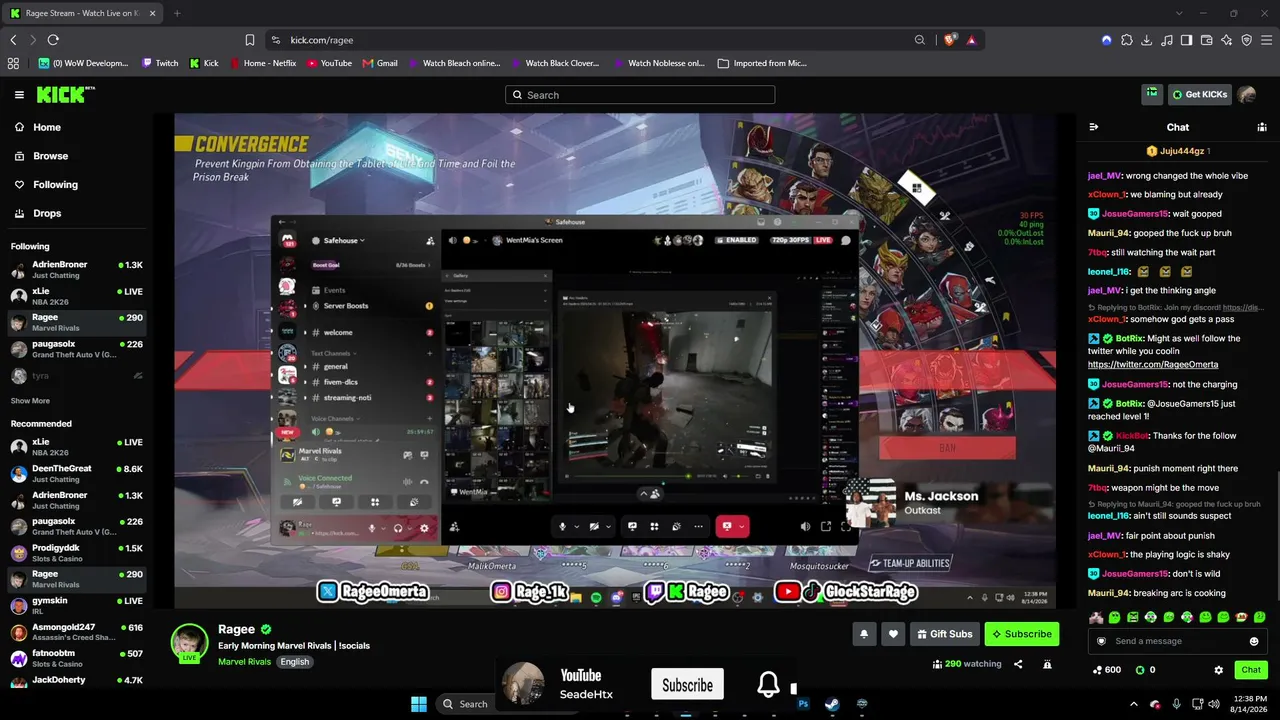This screenshot has width=1280, height=720.
Task: Open the YouTube bookmark
Action: coord(329,63)
